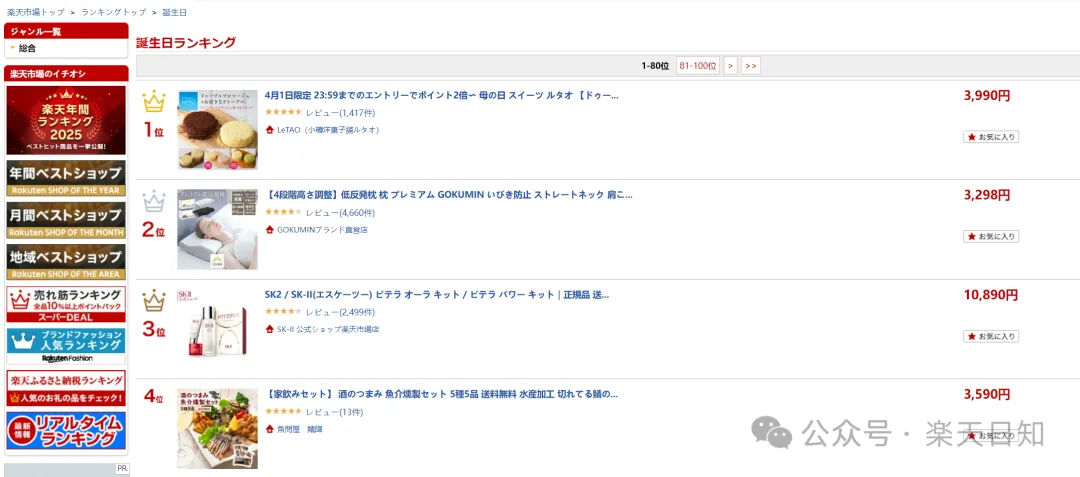The image size is (1080, 477).
Task: Add the 10,890円 SK-II kit to favorites
Action: coord(990,336)
